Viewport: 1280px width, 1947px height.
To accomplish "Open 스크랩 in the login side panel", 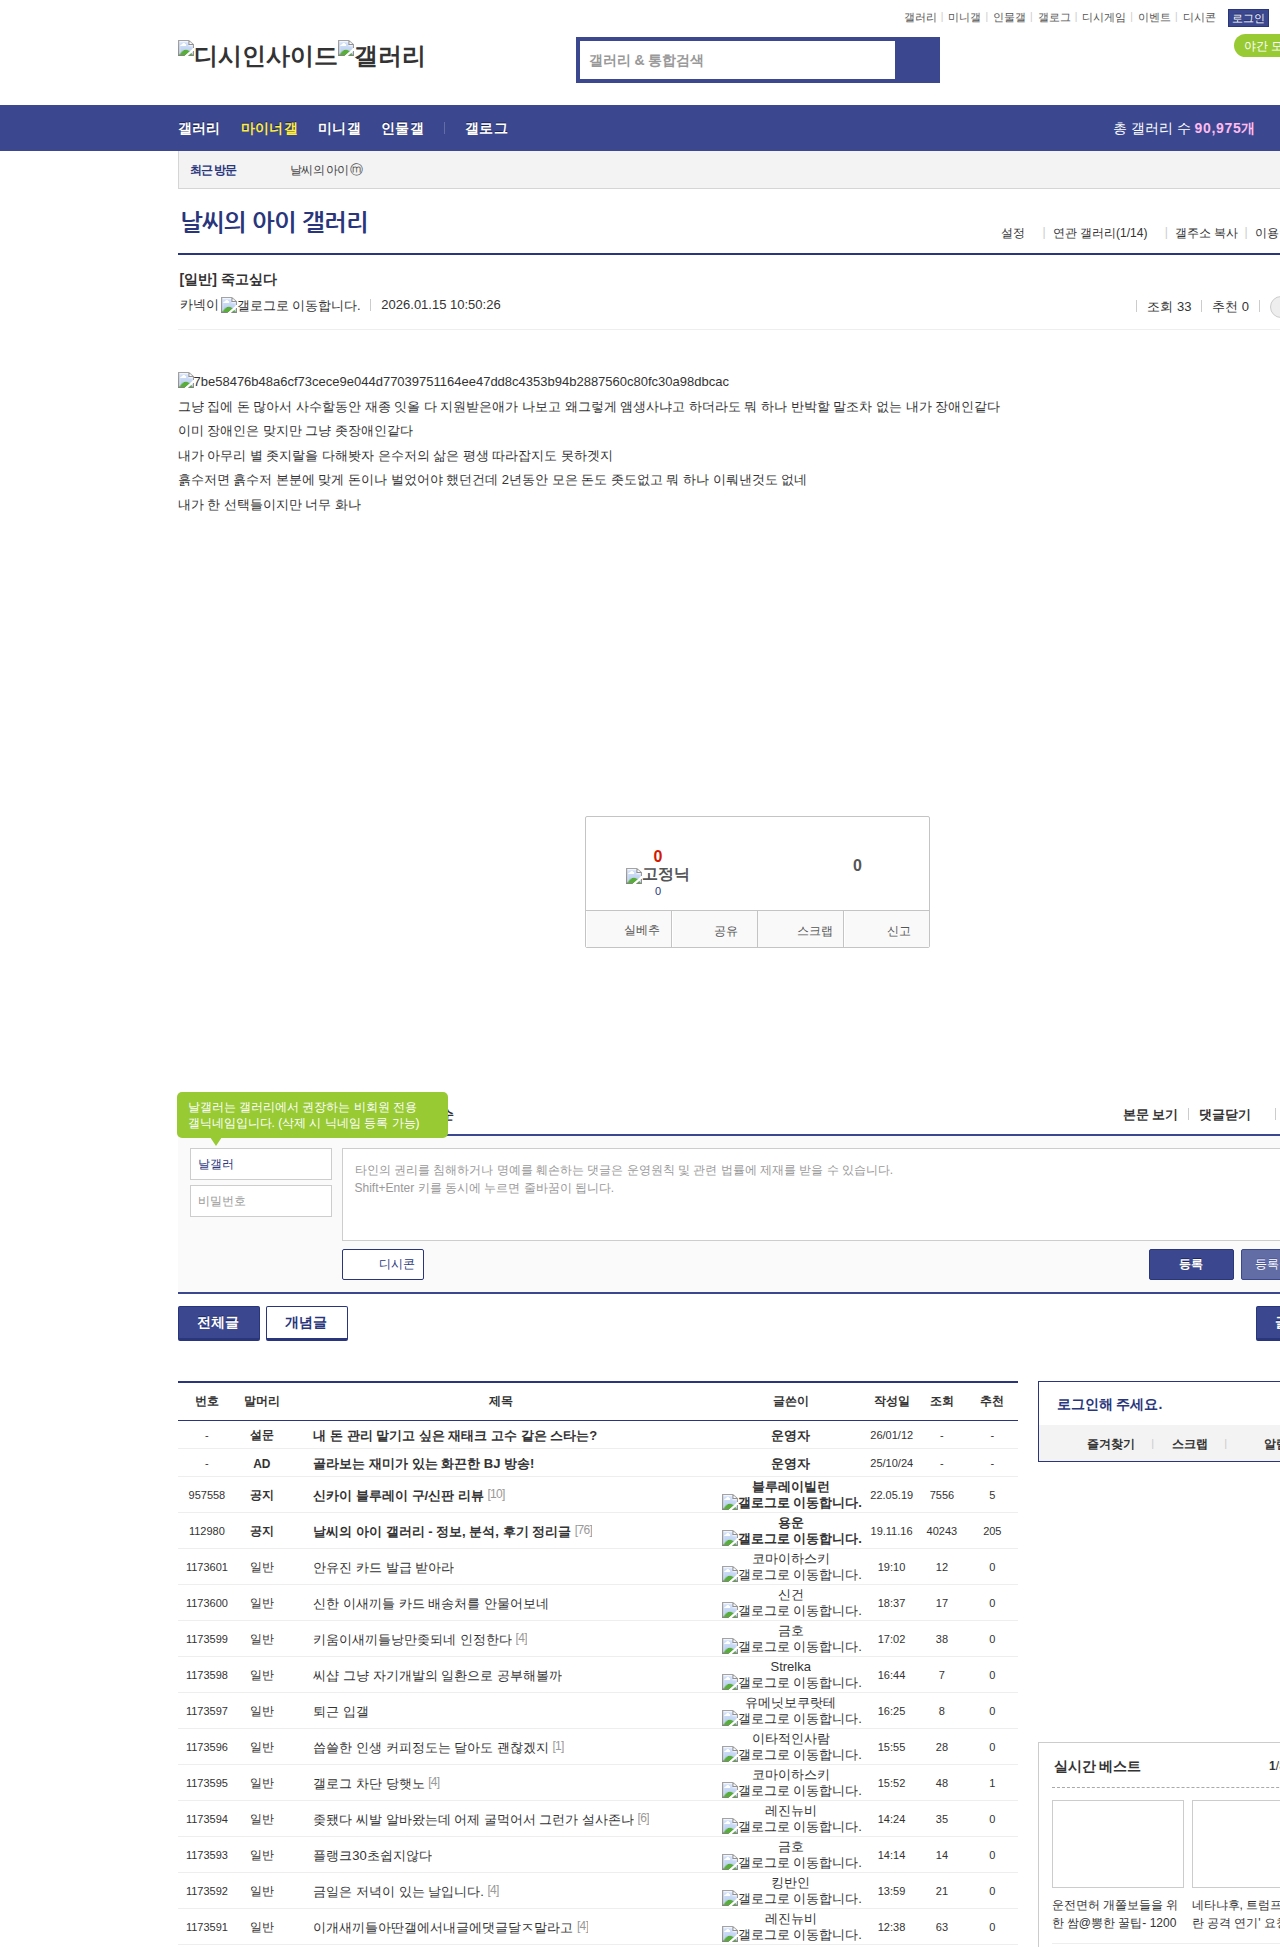I will click(1189, 1444).
